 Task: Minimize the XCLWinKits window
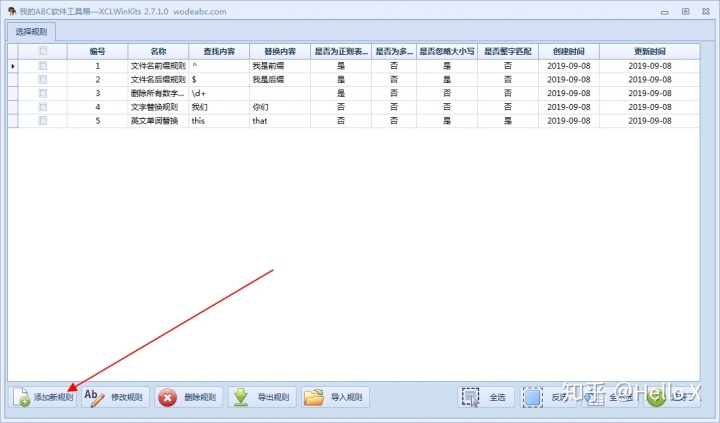coord(664,12)
